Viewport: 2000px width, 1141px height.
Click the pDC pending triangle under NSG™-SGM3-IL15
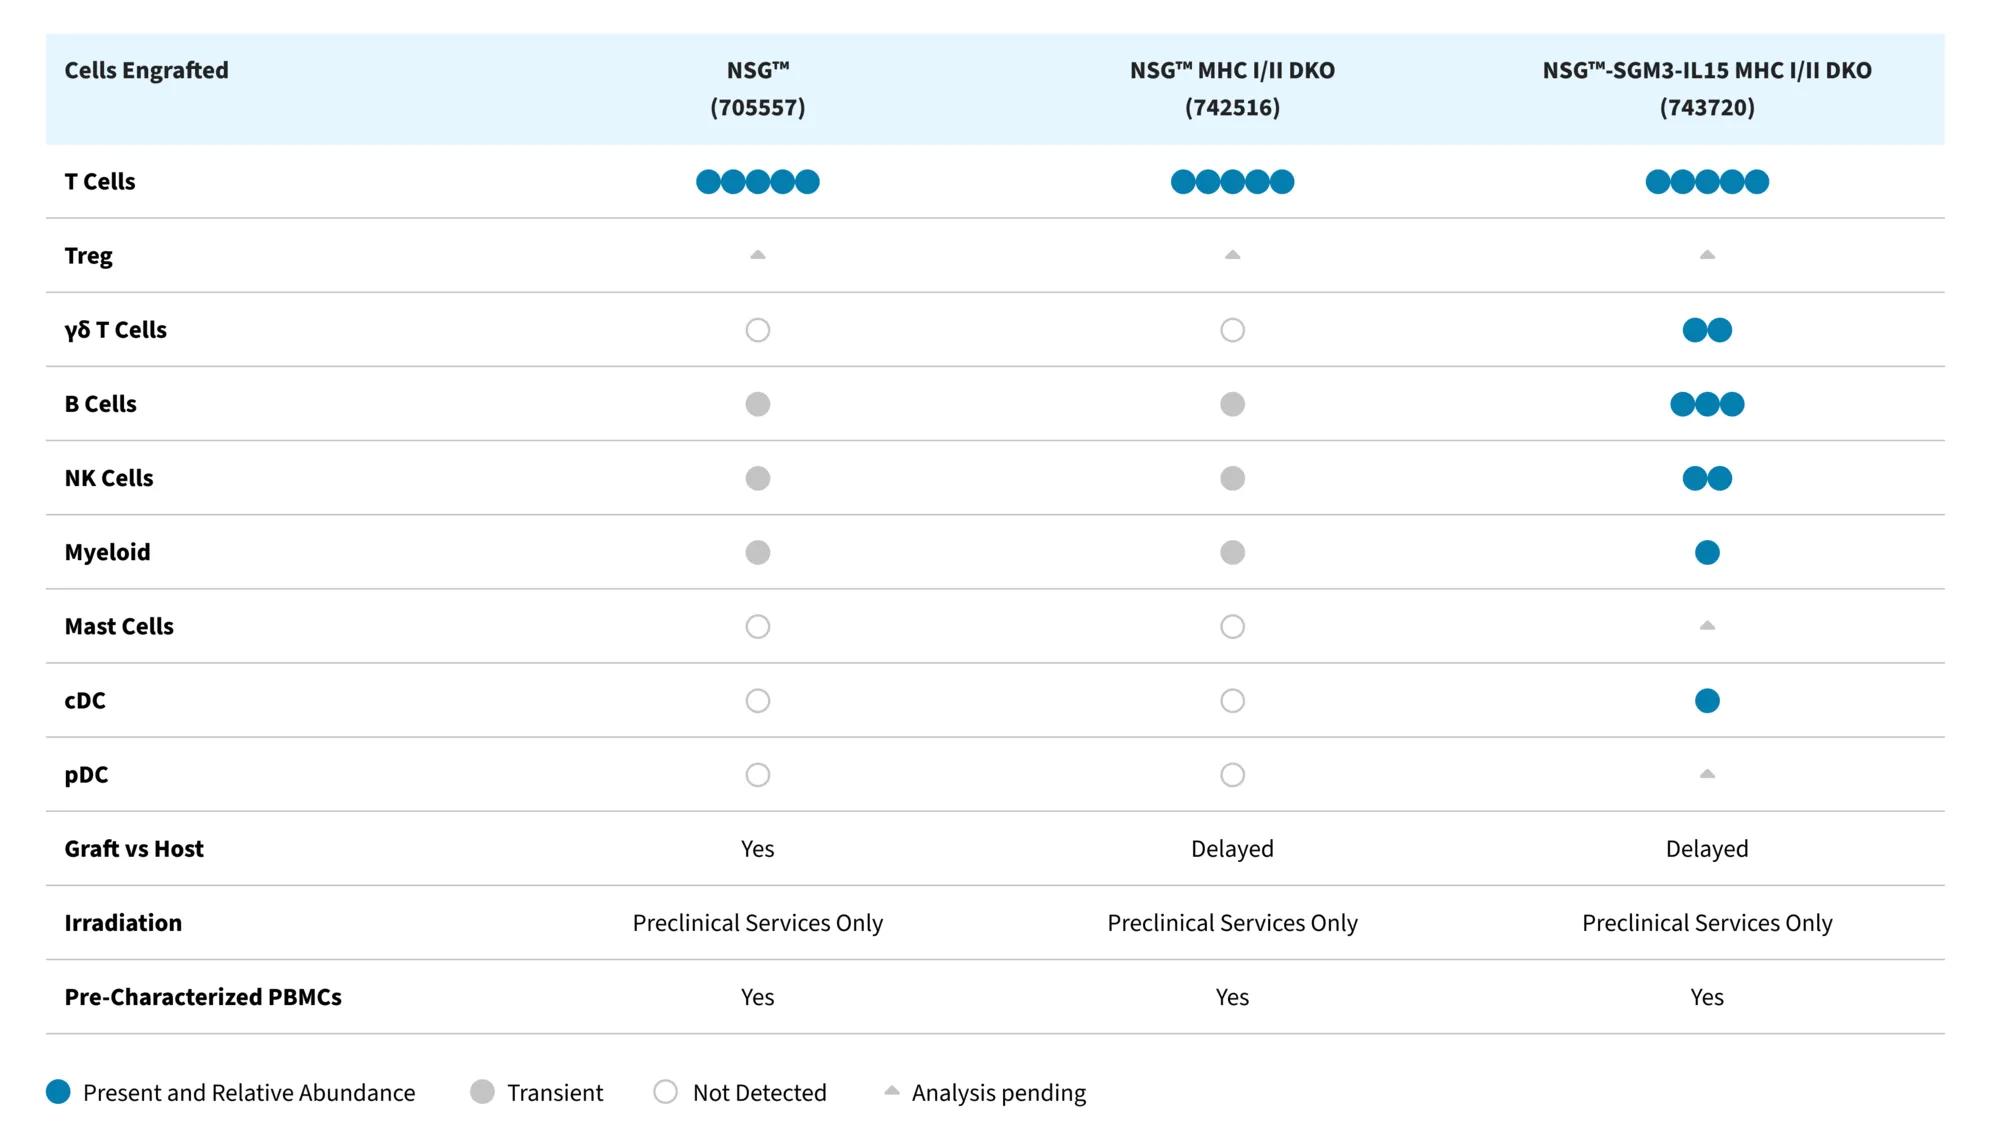point(1707,774)
